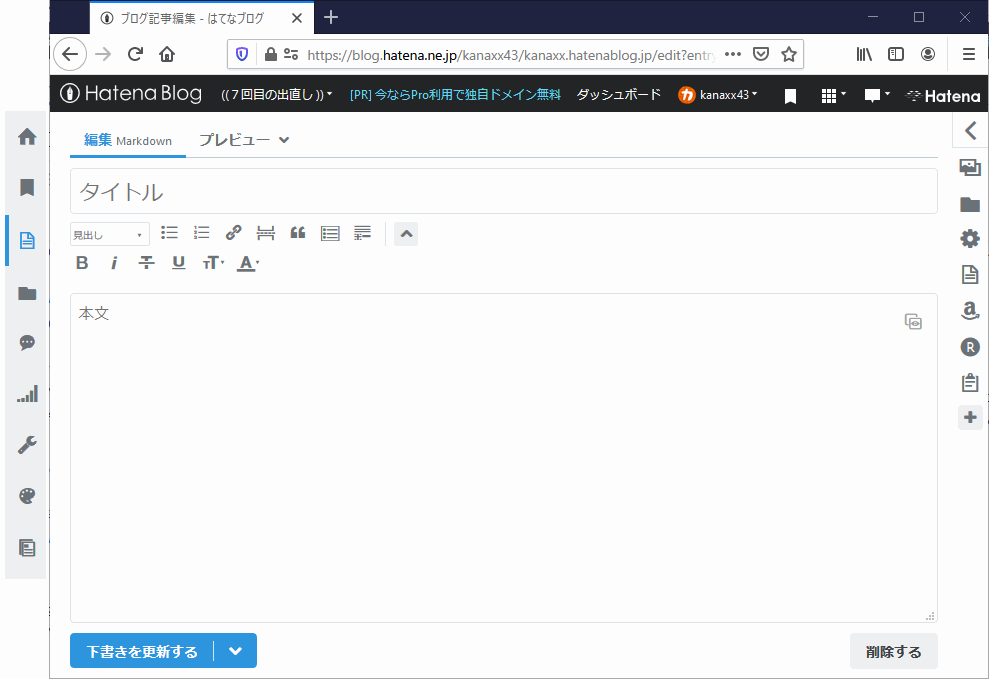Open the Rakuten product insert icon
The image size is (989, 679).
[970, 347]
